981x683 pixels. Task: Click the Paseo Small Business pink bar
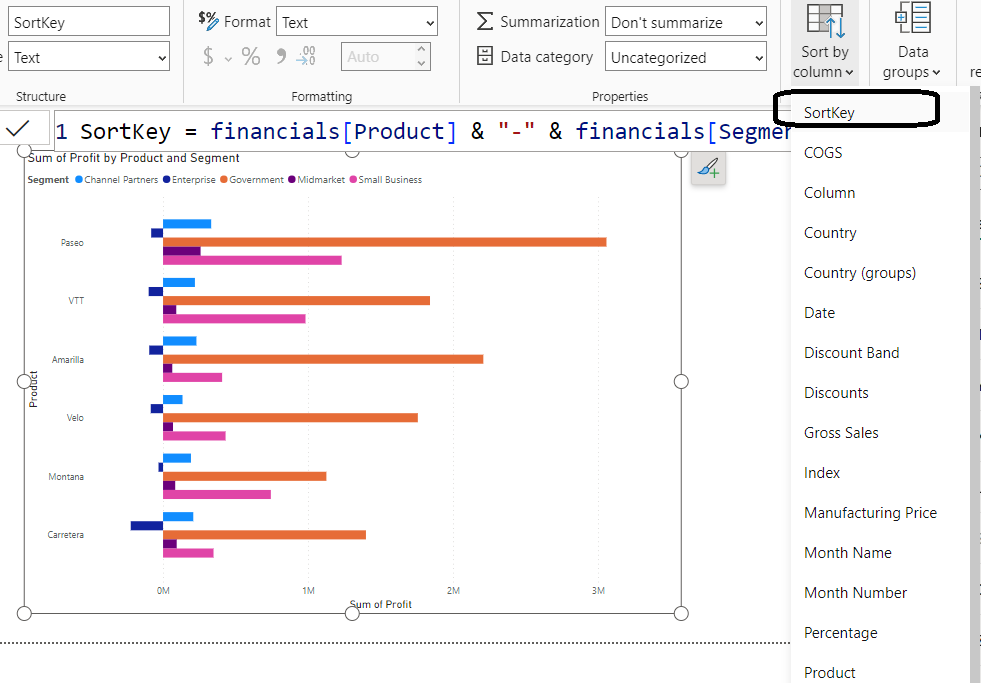[x=252, y=260]
